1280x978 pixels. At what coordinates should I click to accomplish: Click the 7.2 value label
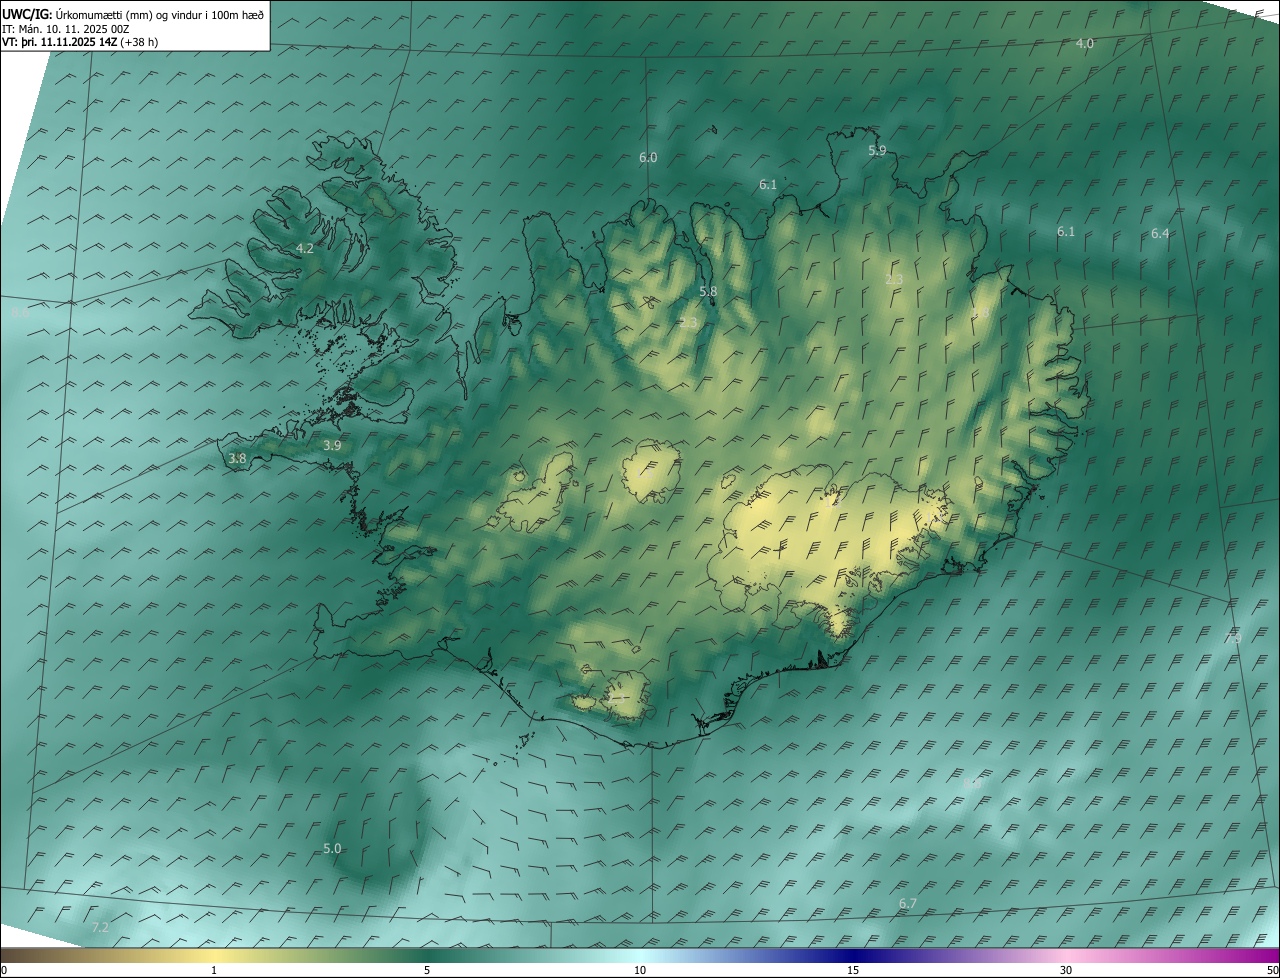[x=99, y=928]
